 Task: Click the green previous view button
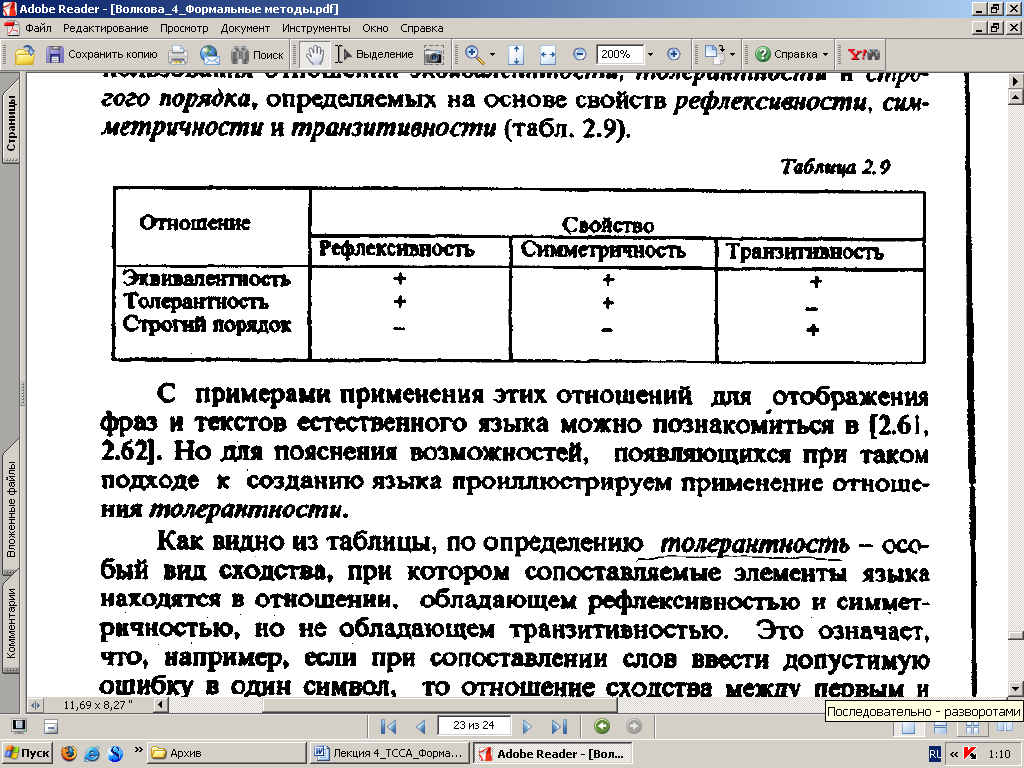(602, 726)
